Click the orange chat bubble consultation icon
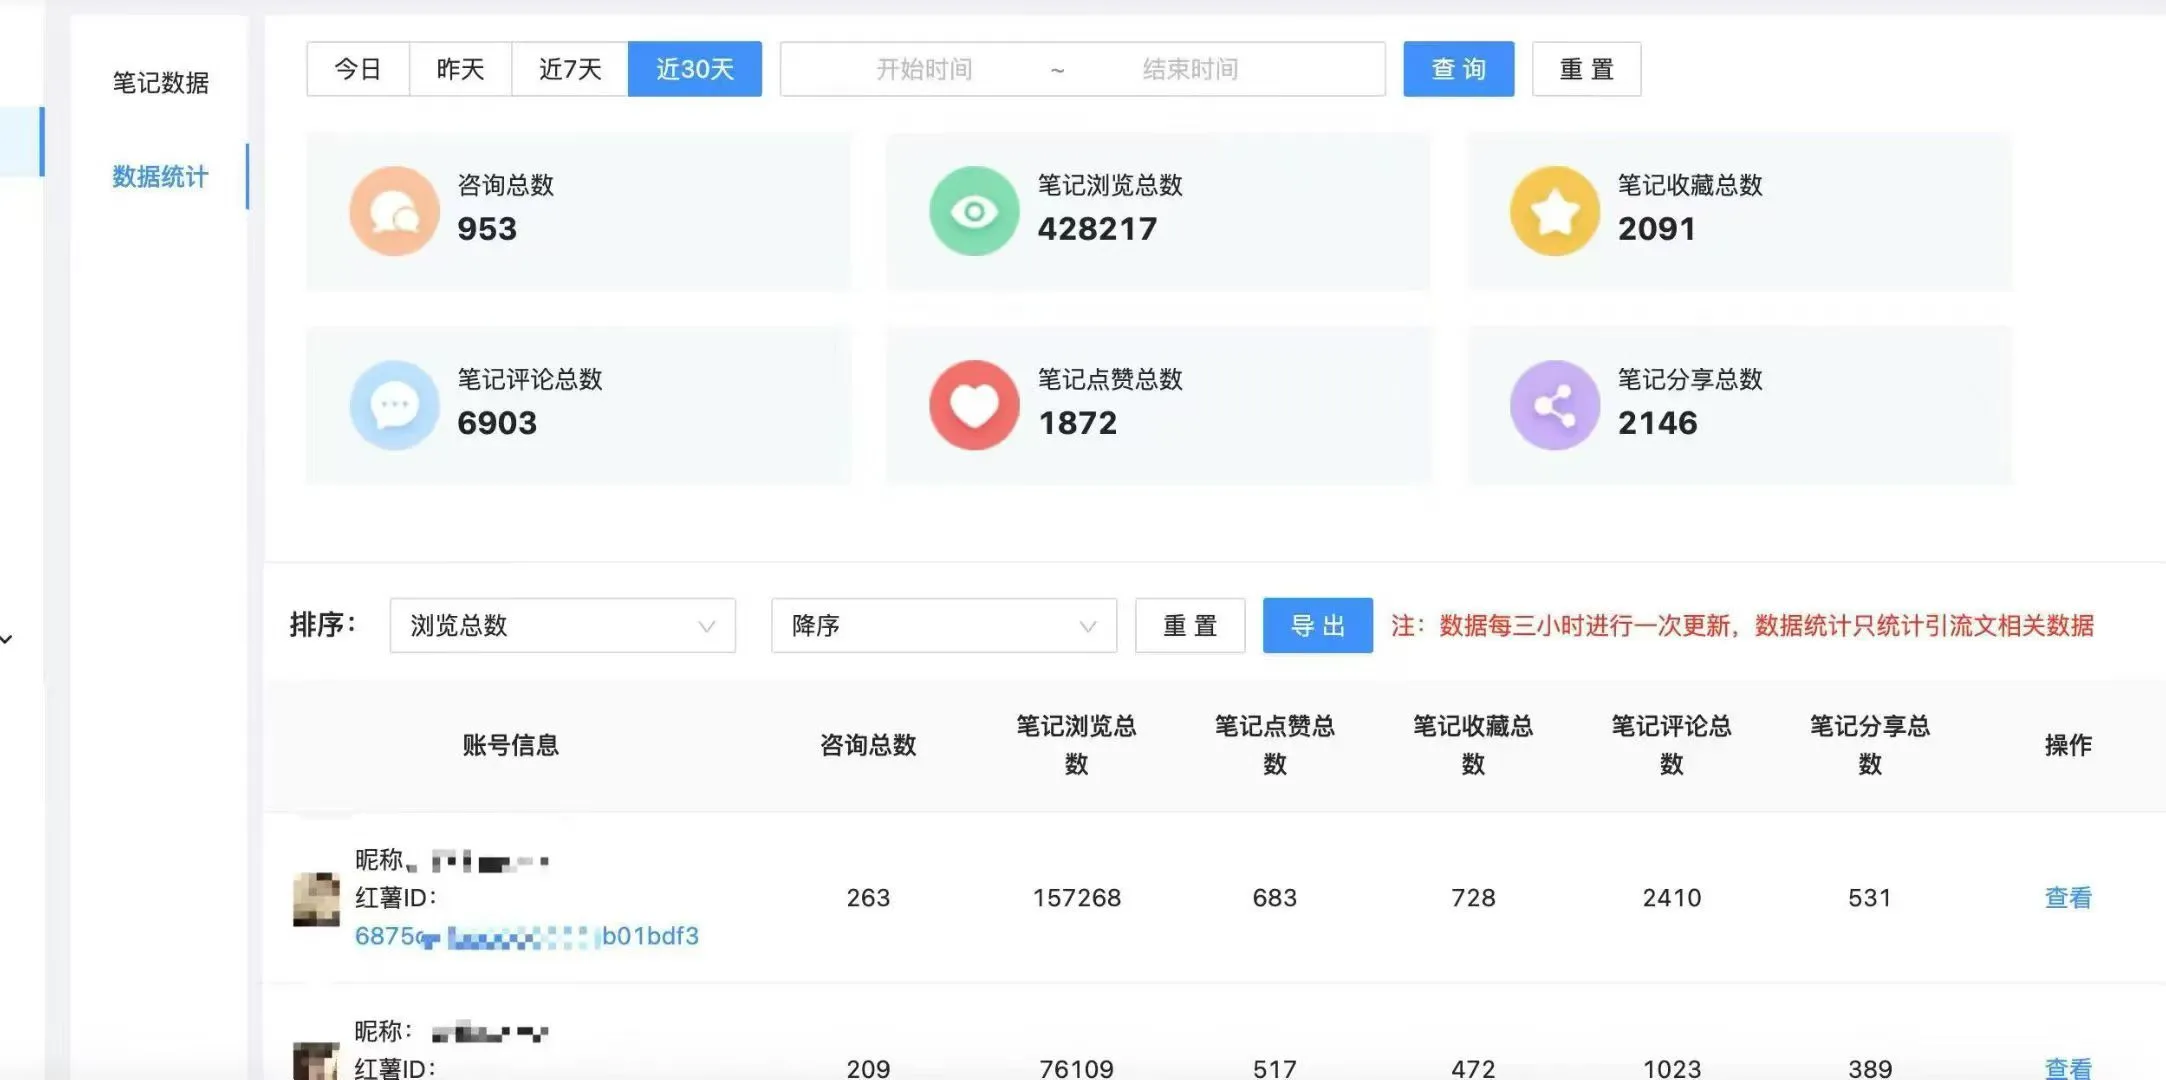Image resolution: width=2166 pixels, height=1080 pixels. (394, 210)
